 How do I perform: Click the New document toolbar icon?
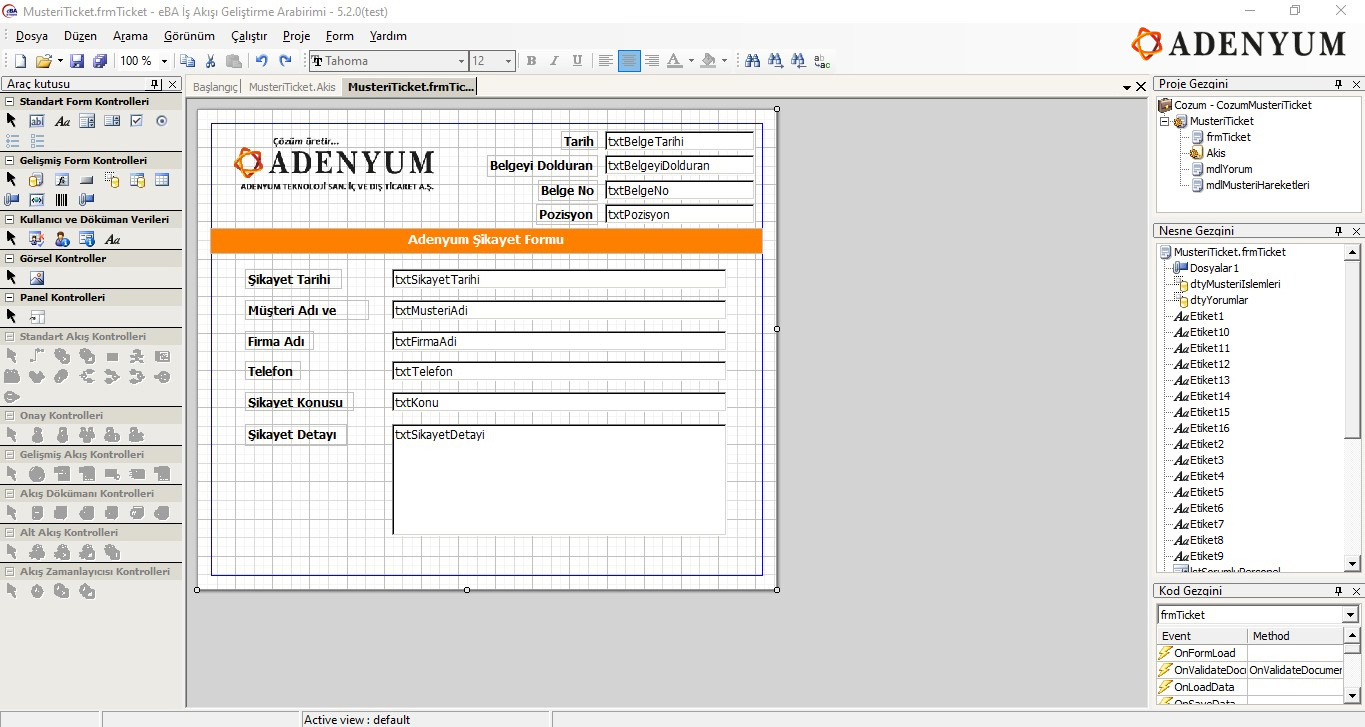pyautogui.click(x=19, y=61)
